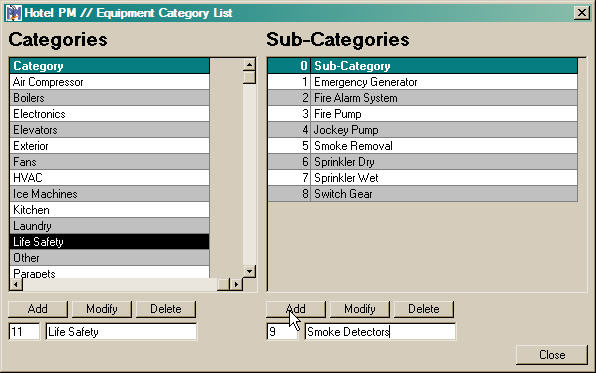Select Emergency Generator sub-category
The image size is (596, 373).
[423, 82]
